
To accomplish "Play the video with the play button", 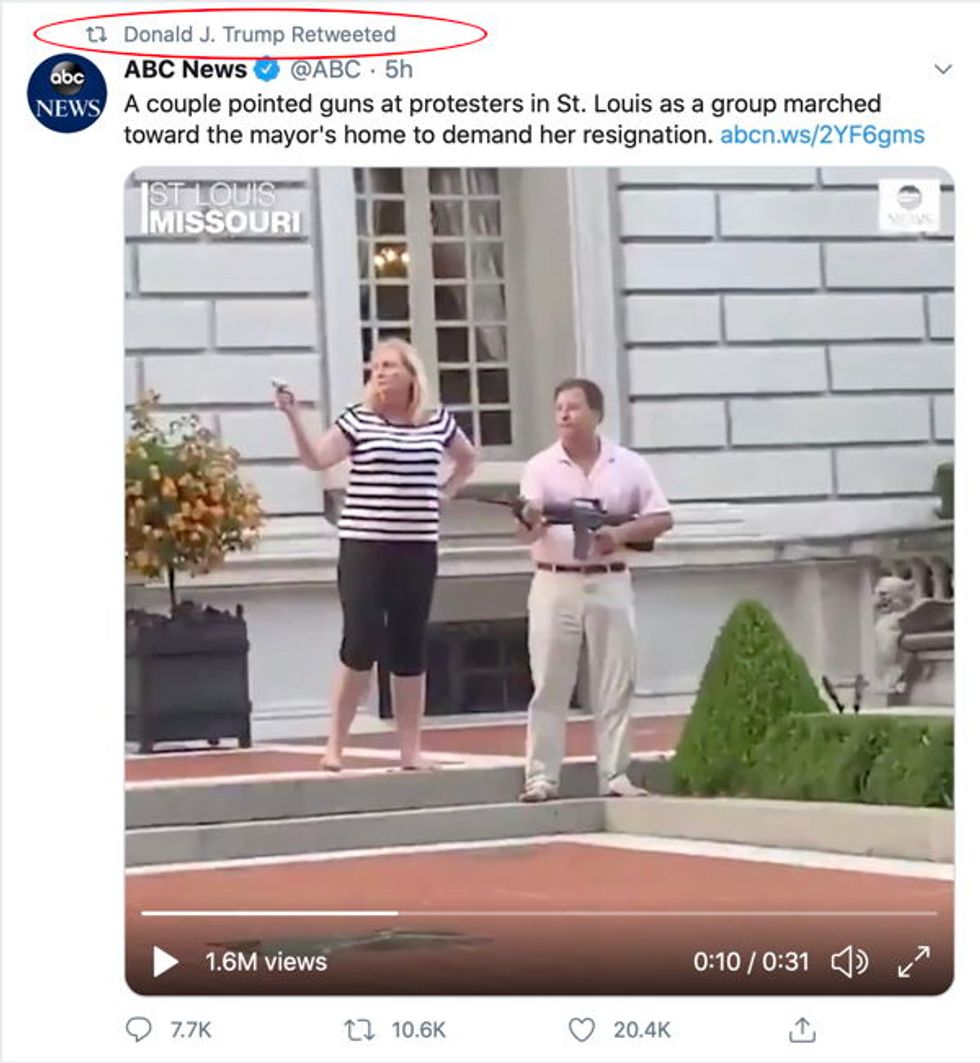I will 165,961.
